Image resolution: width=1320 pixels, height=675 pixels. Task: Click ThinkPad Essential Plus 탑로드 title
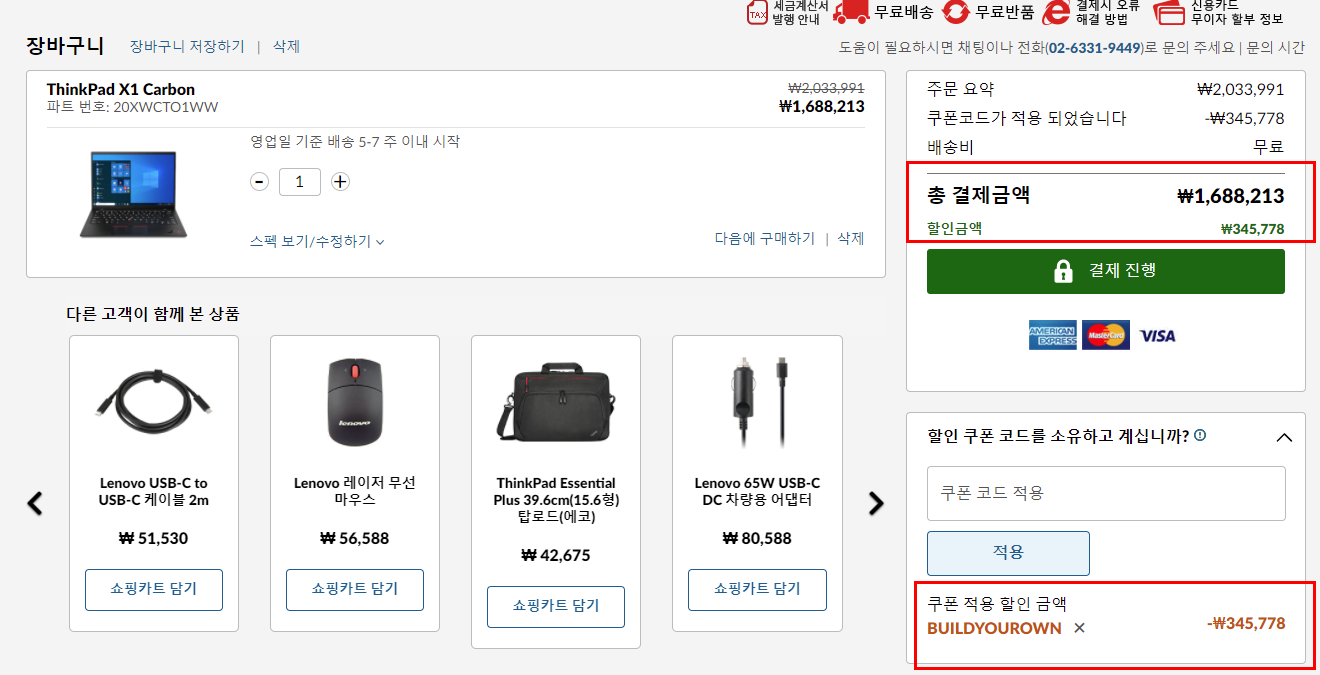[x=556, y=500]
